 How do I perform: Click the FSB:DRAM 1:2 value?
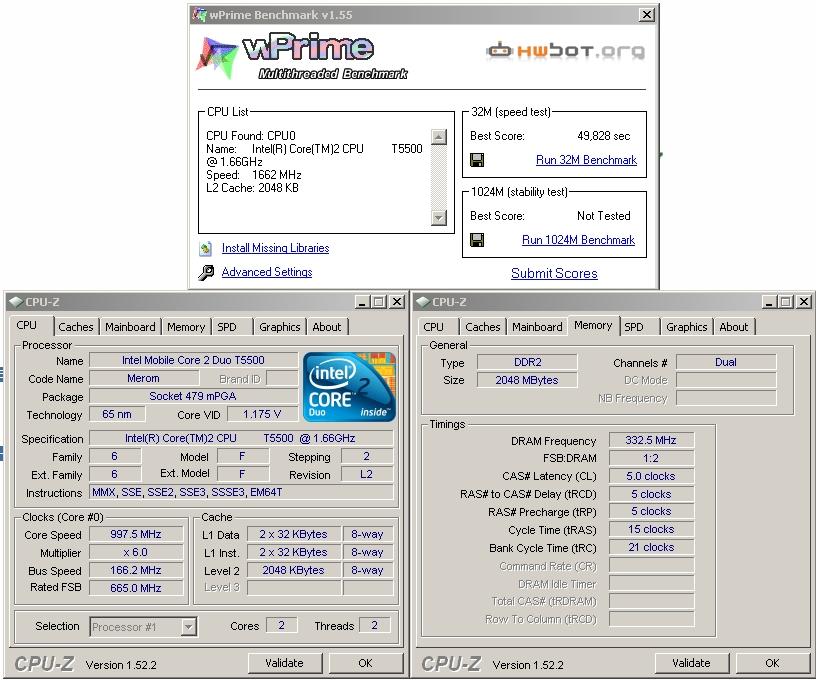[651, 458]
